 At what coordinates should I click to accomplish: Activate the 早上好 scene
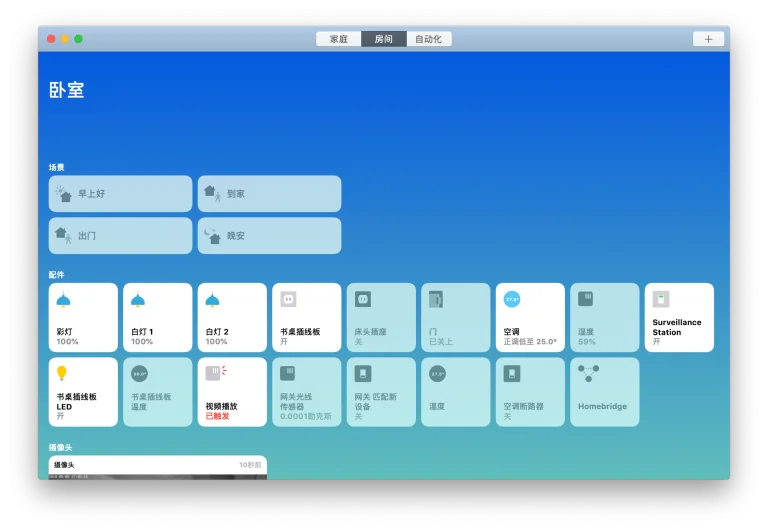click(120, 193)
